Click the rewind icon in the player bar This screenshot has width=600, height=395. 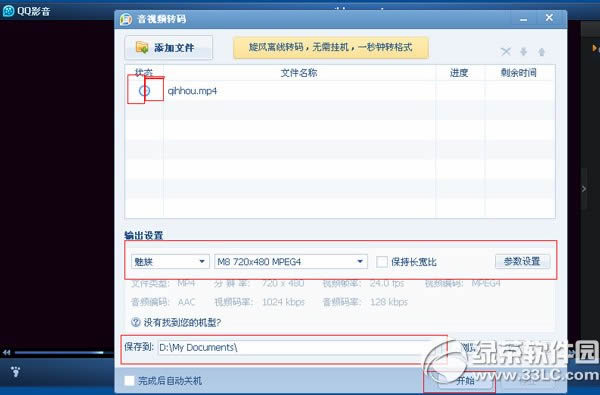(x=7, y=353)
